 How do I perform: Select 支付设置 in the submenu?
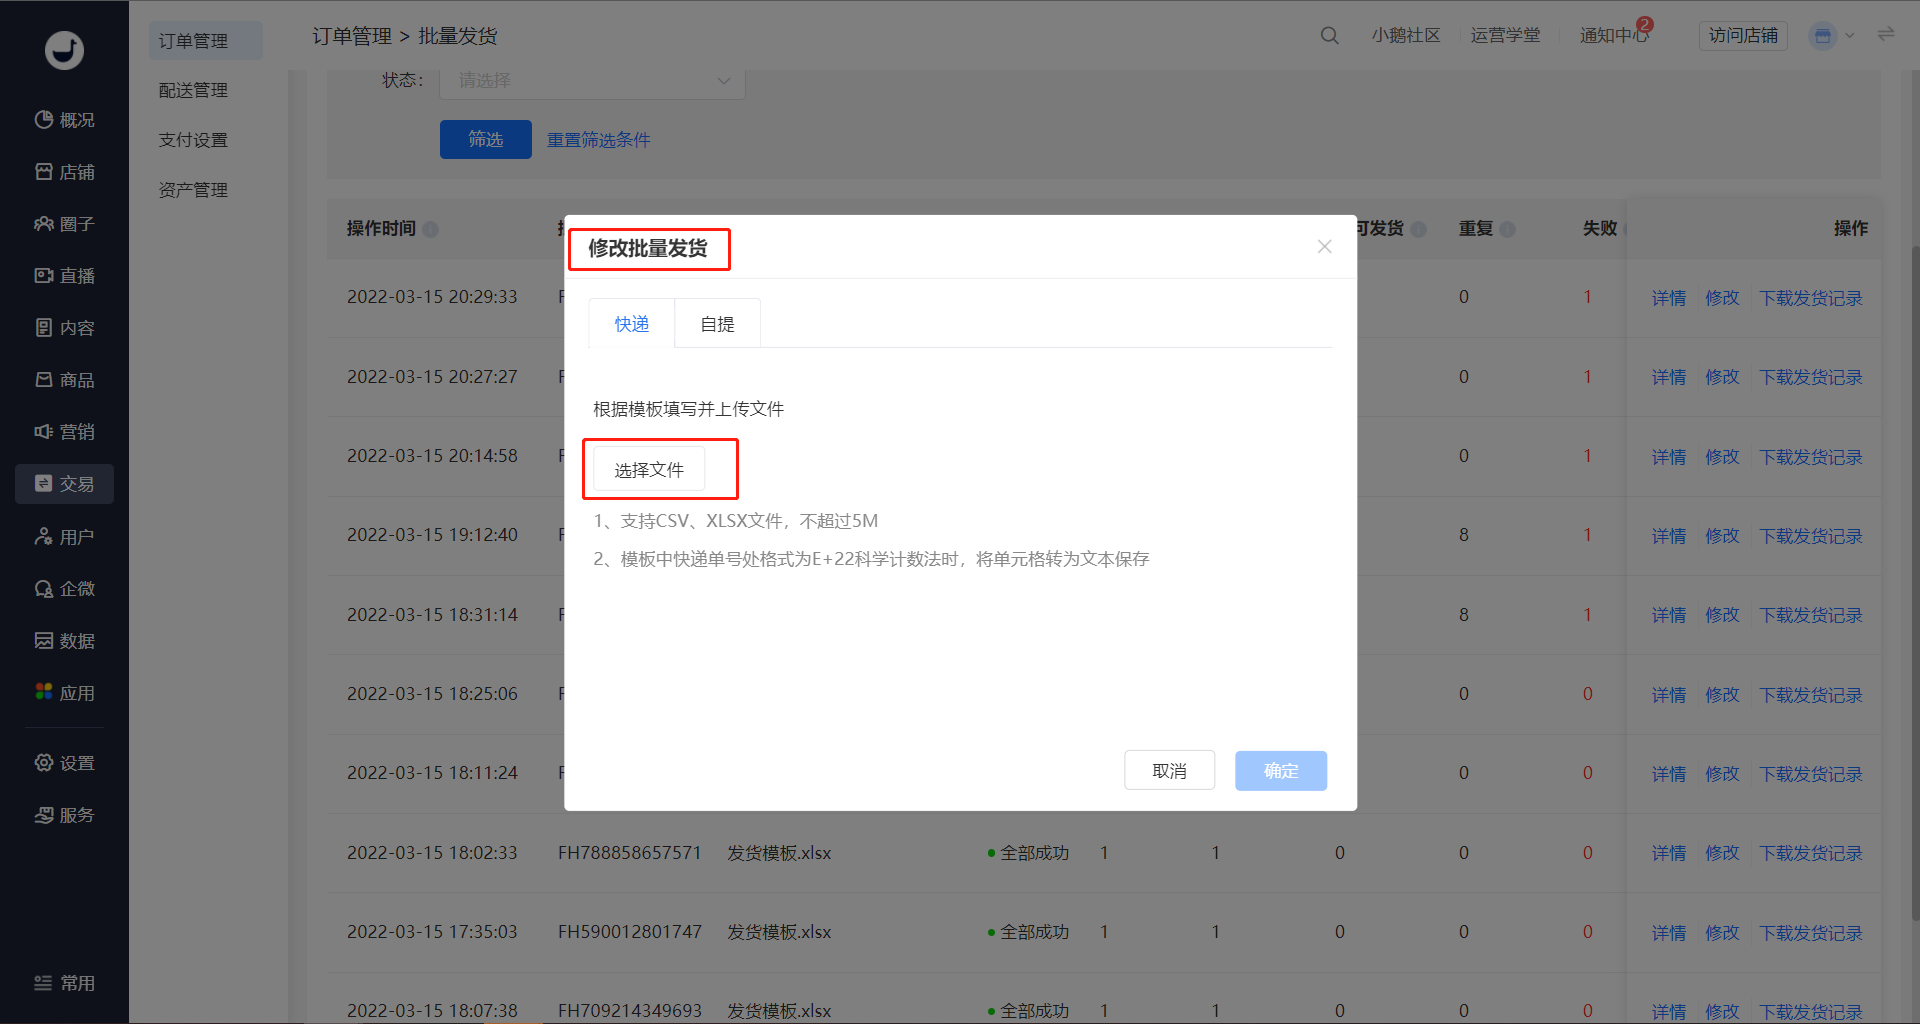[x=193, y=140]
